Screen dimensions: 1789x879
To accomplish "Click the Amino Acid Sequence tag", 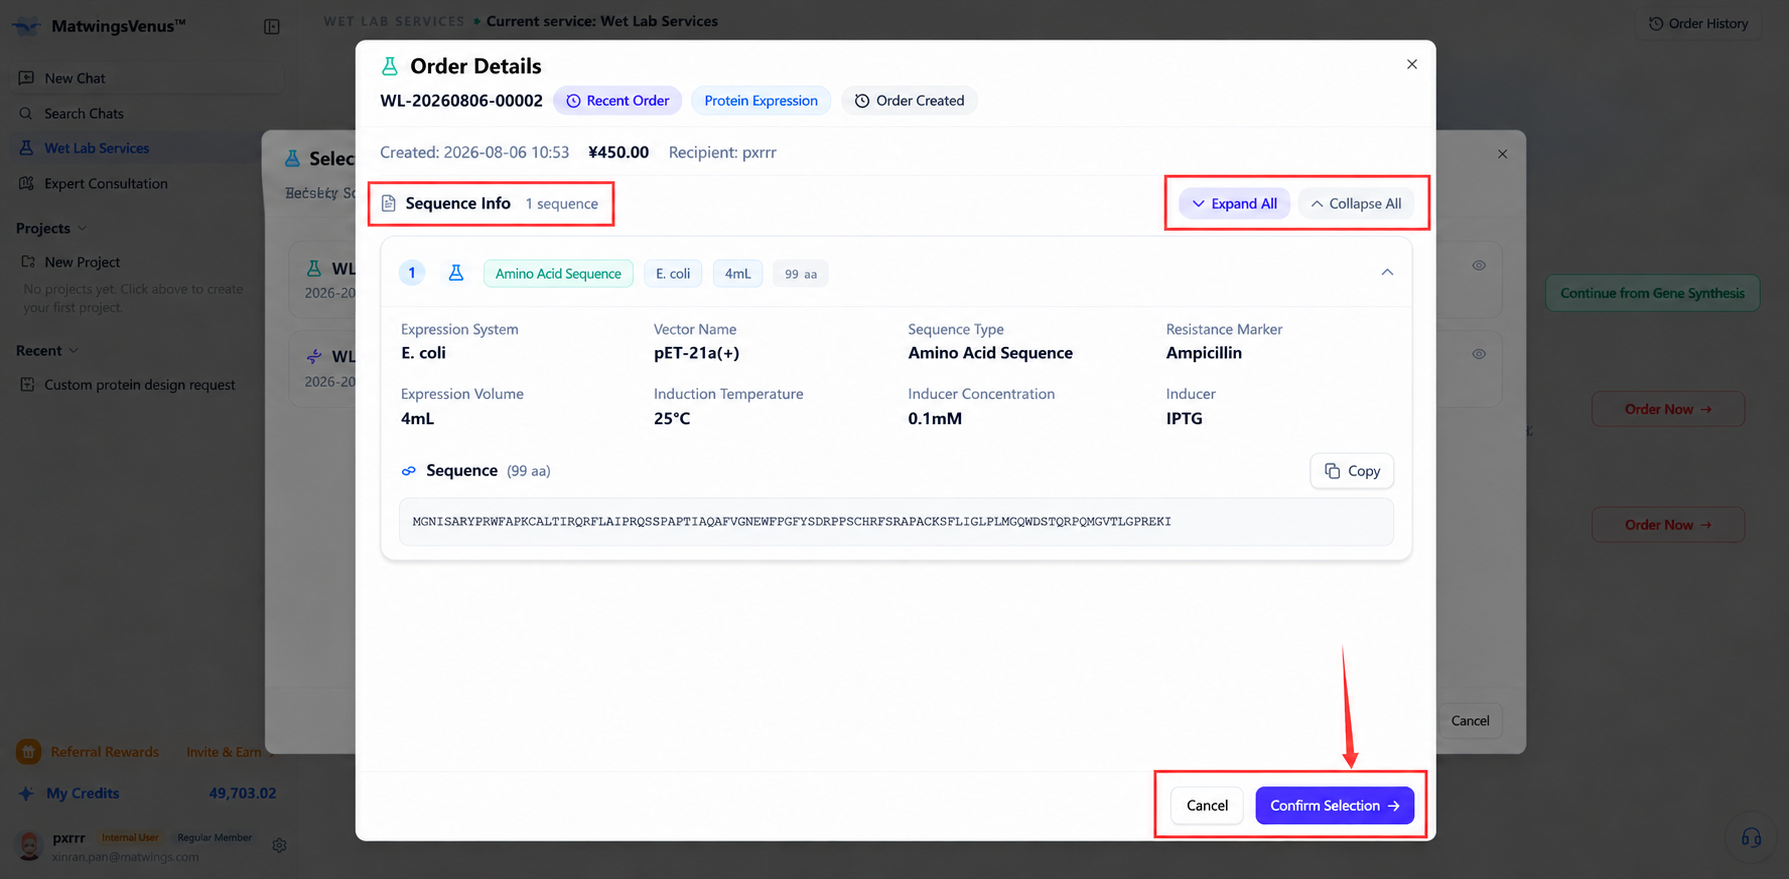I will pos(558,273).
